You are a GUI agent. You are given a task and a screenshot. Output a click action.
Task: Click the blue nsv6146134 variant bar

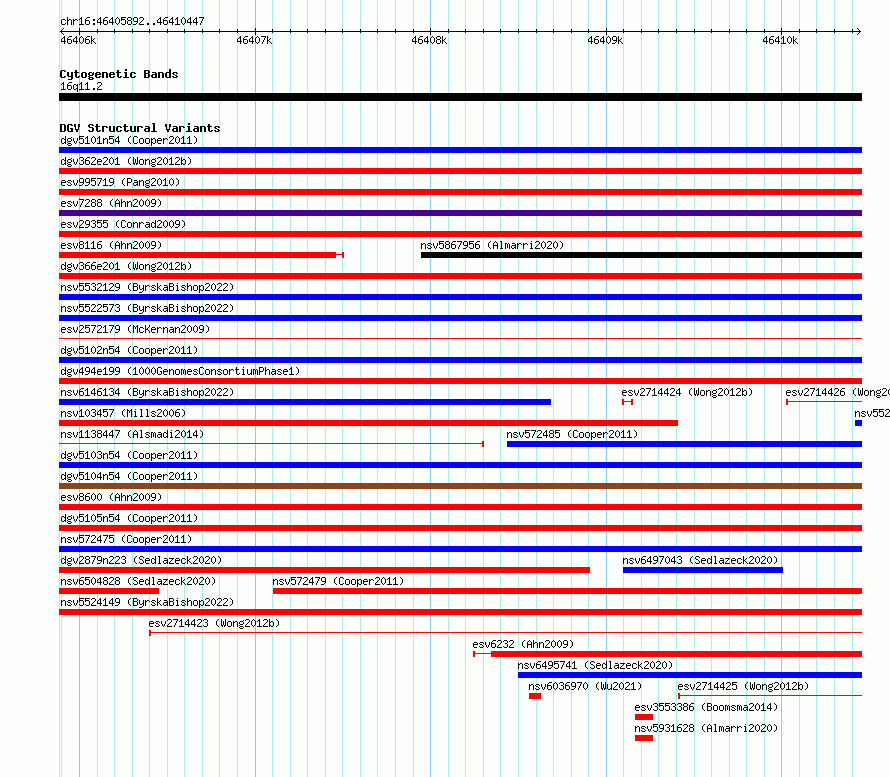tap(305, 402)
